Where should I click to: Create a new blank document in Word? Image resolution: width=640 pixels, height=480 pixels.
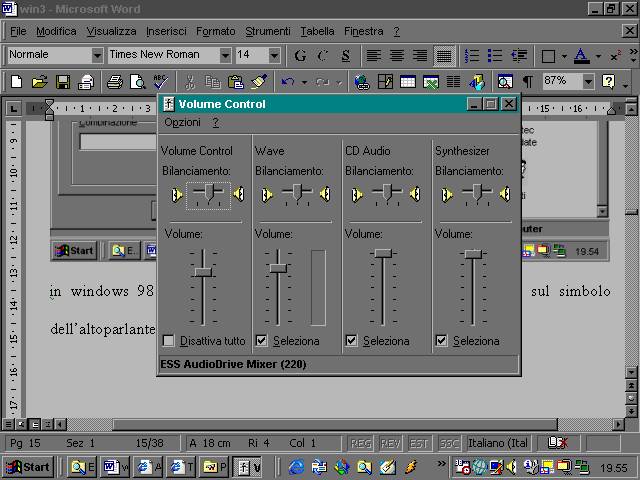(16, 82)
